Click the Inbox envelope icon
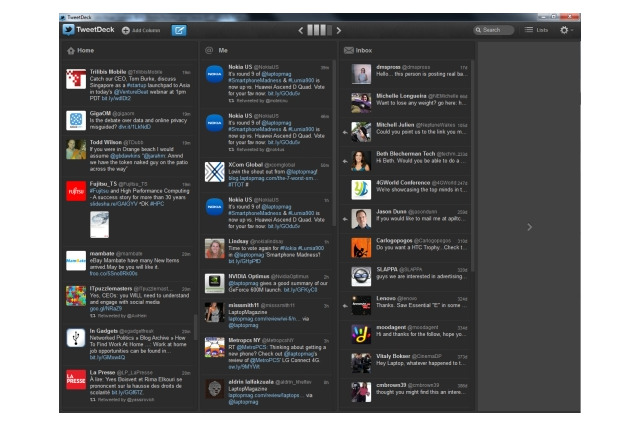640x426 pixels. (349, 51)
